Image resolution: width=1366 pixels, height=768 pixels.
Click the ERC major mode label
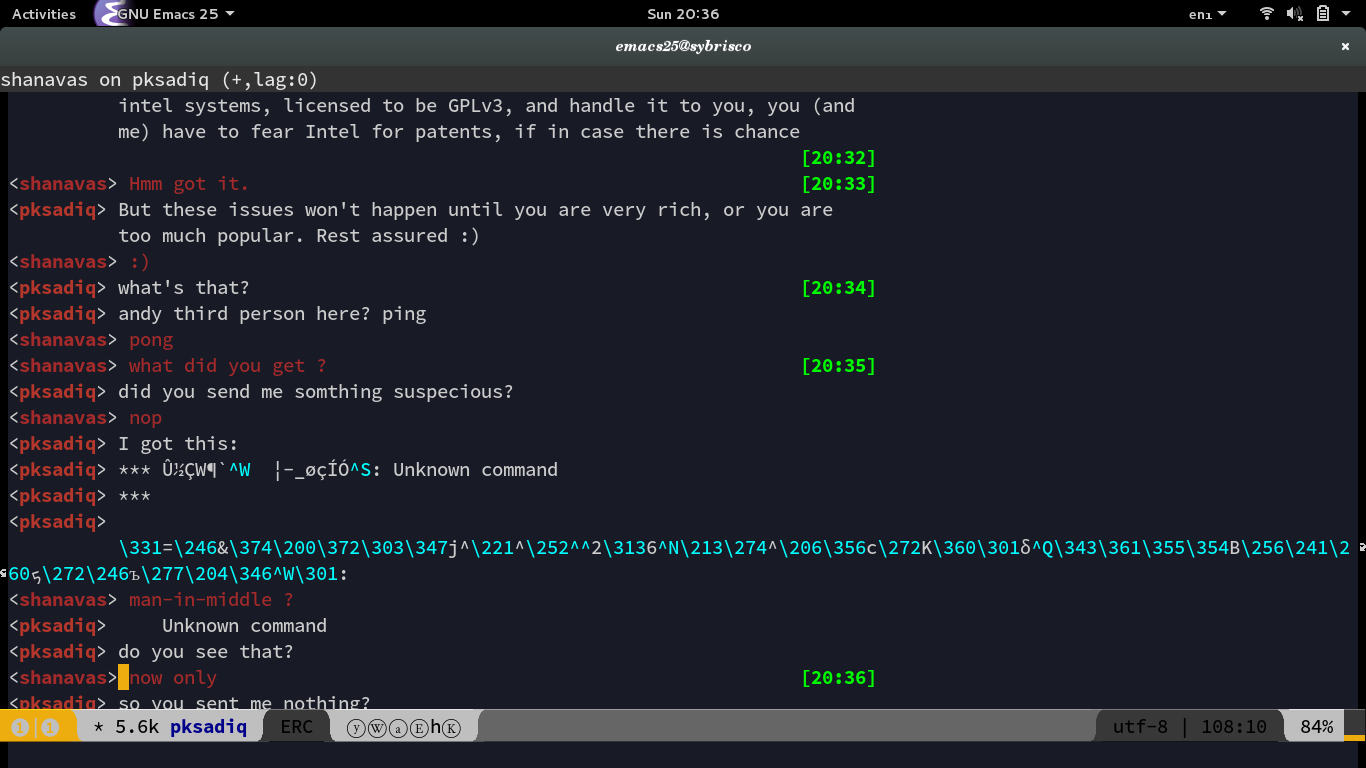pos(296,727)
